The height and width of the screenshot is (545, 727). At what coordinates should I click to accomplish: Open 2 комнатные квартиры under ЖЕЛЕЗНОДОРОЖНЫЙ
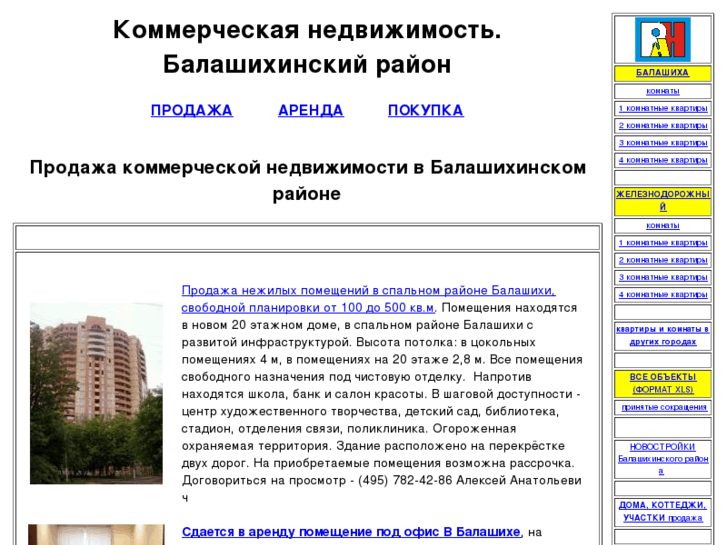663,260
